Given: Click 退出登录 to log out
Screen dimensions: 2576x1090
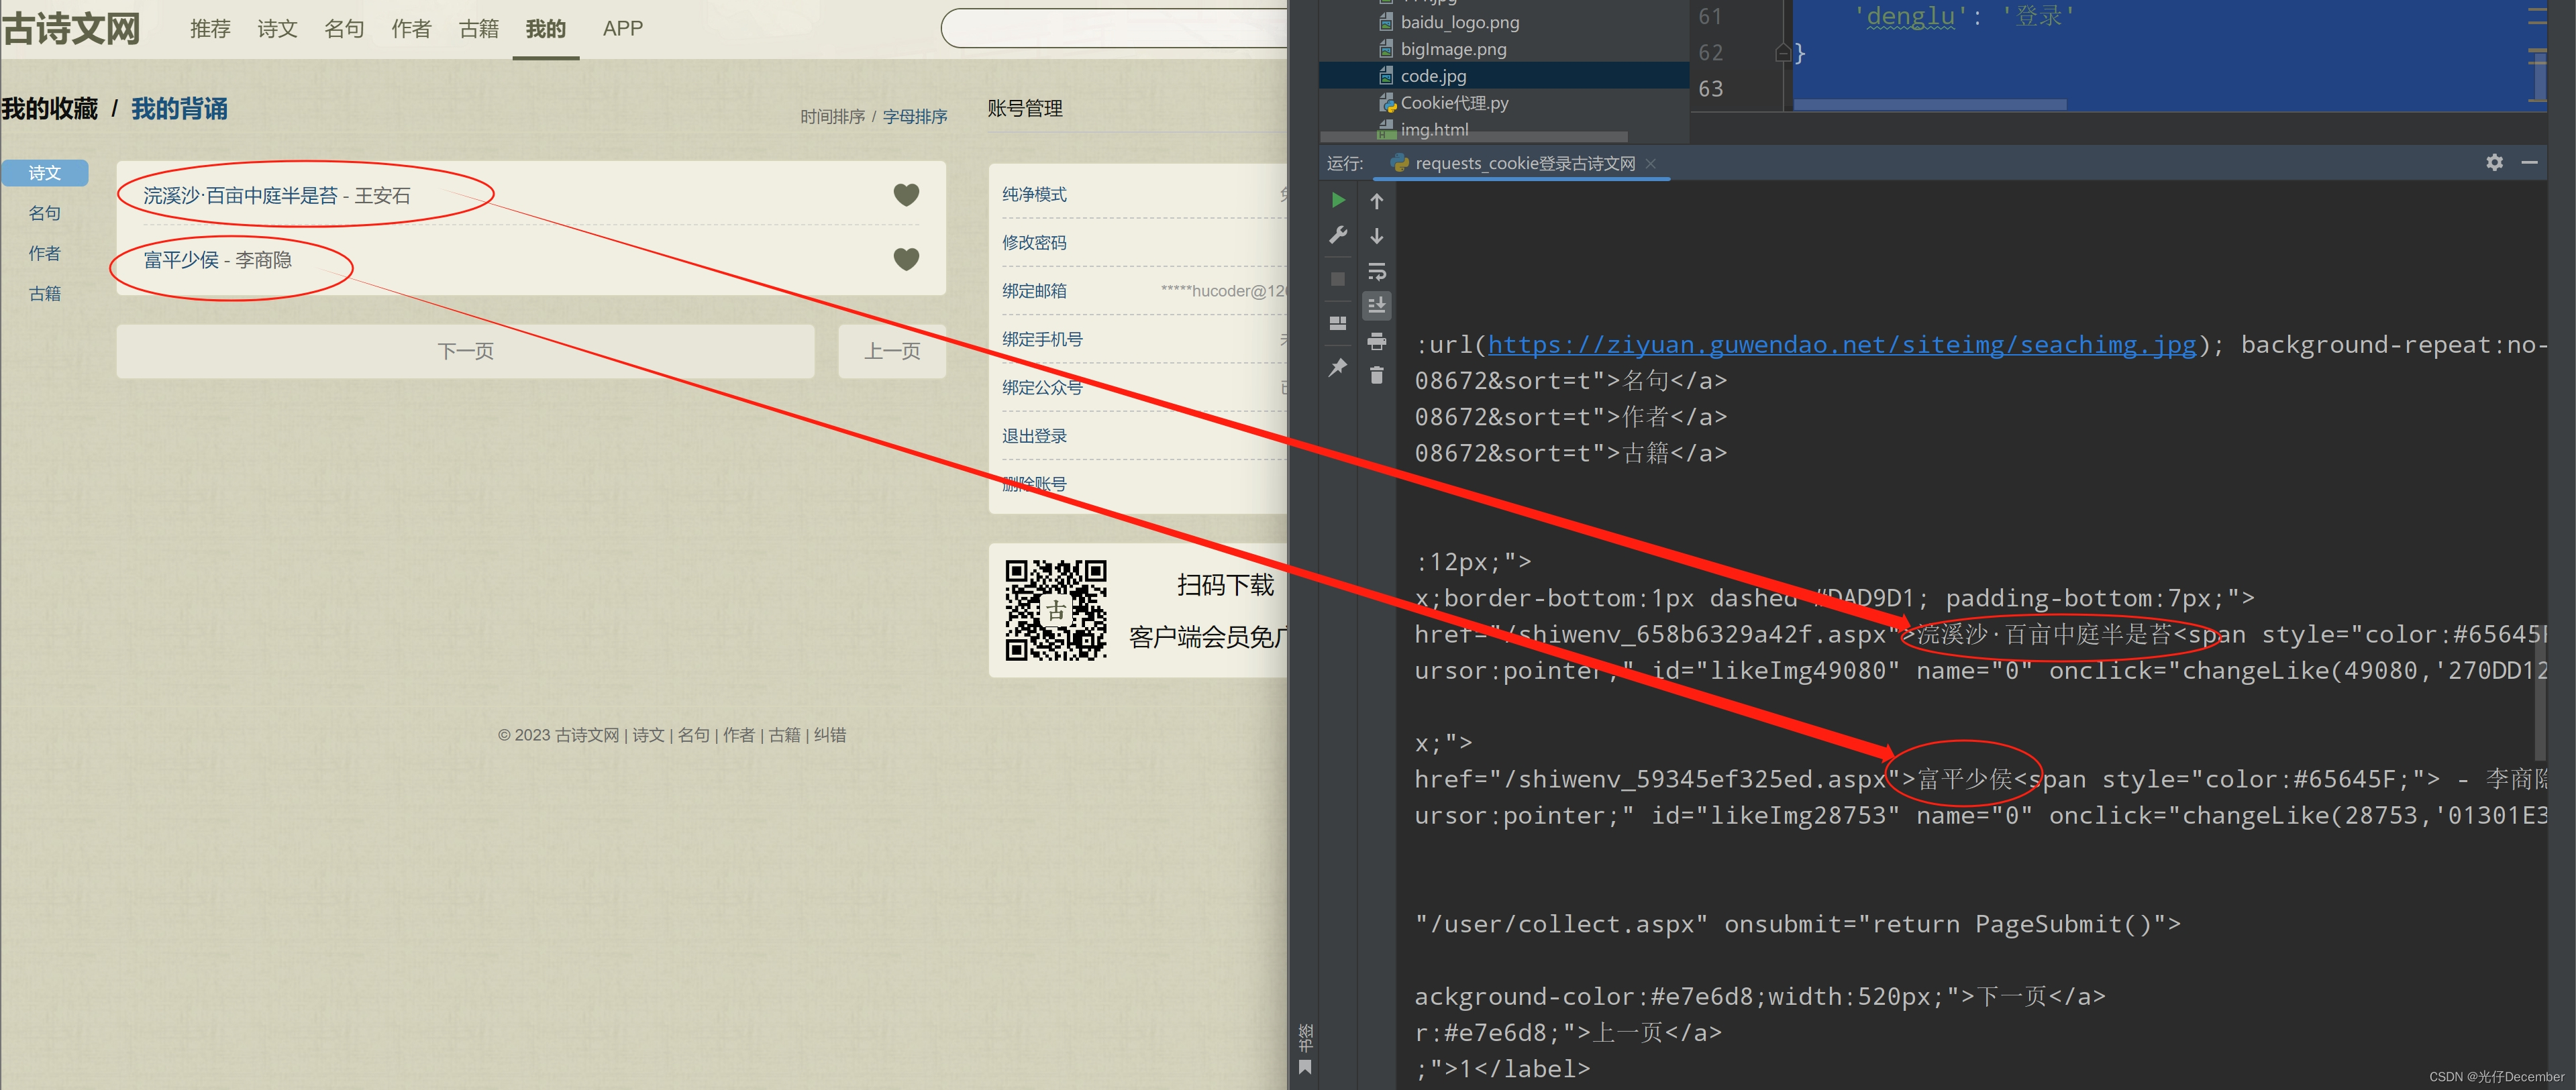Looking at the screenshot, I should (x=1034, y=436).
